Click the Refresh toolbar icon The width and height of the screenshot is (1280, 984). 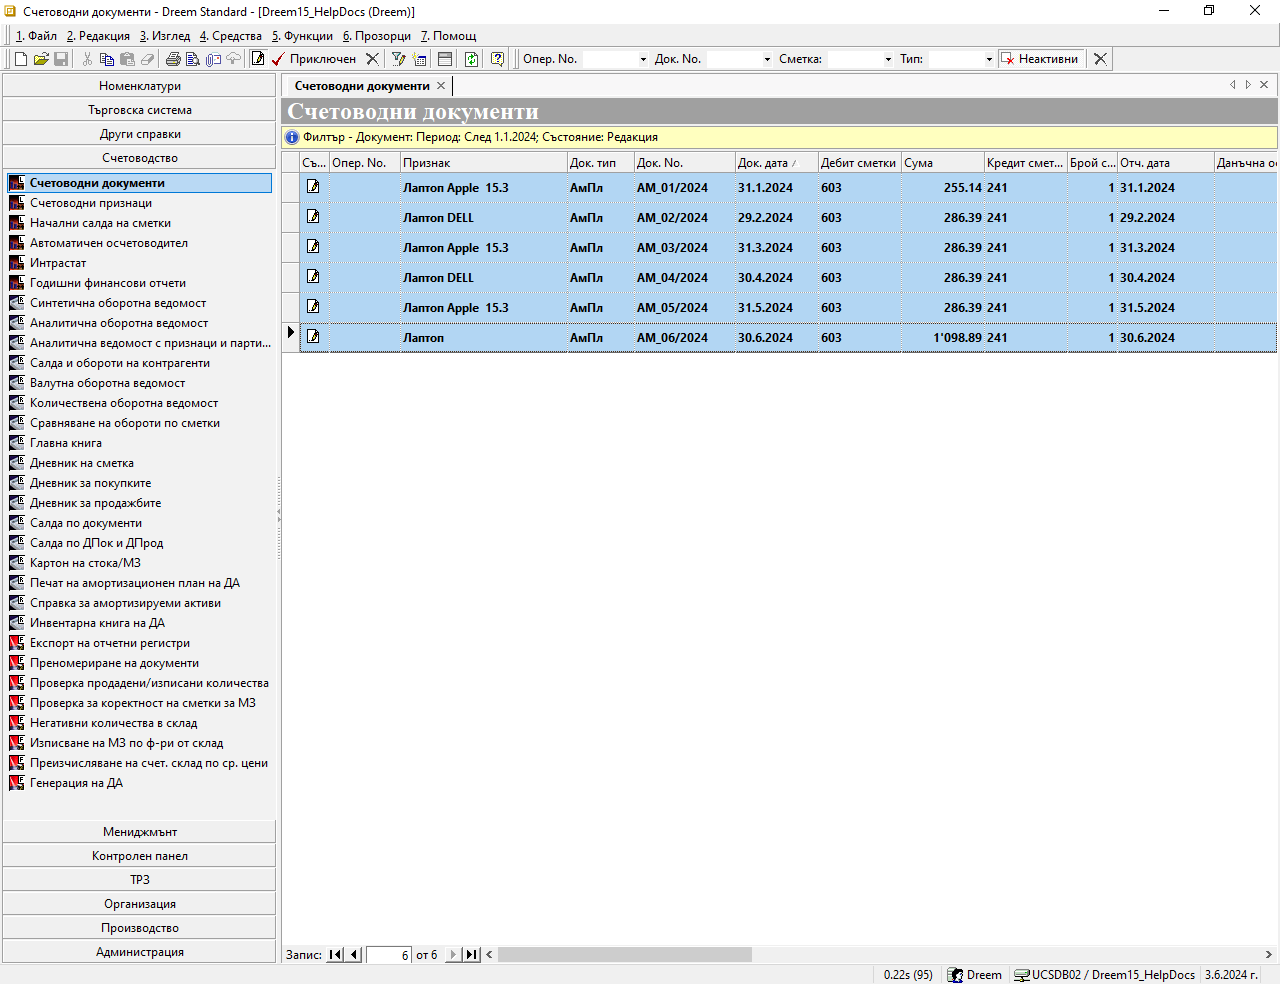471,59
